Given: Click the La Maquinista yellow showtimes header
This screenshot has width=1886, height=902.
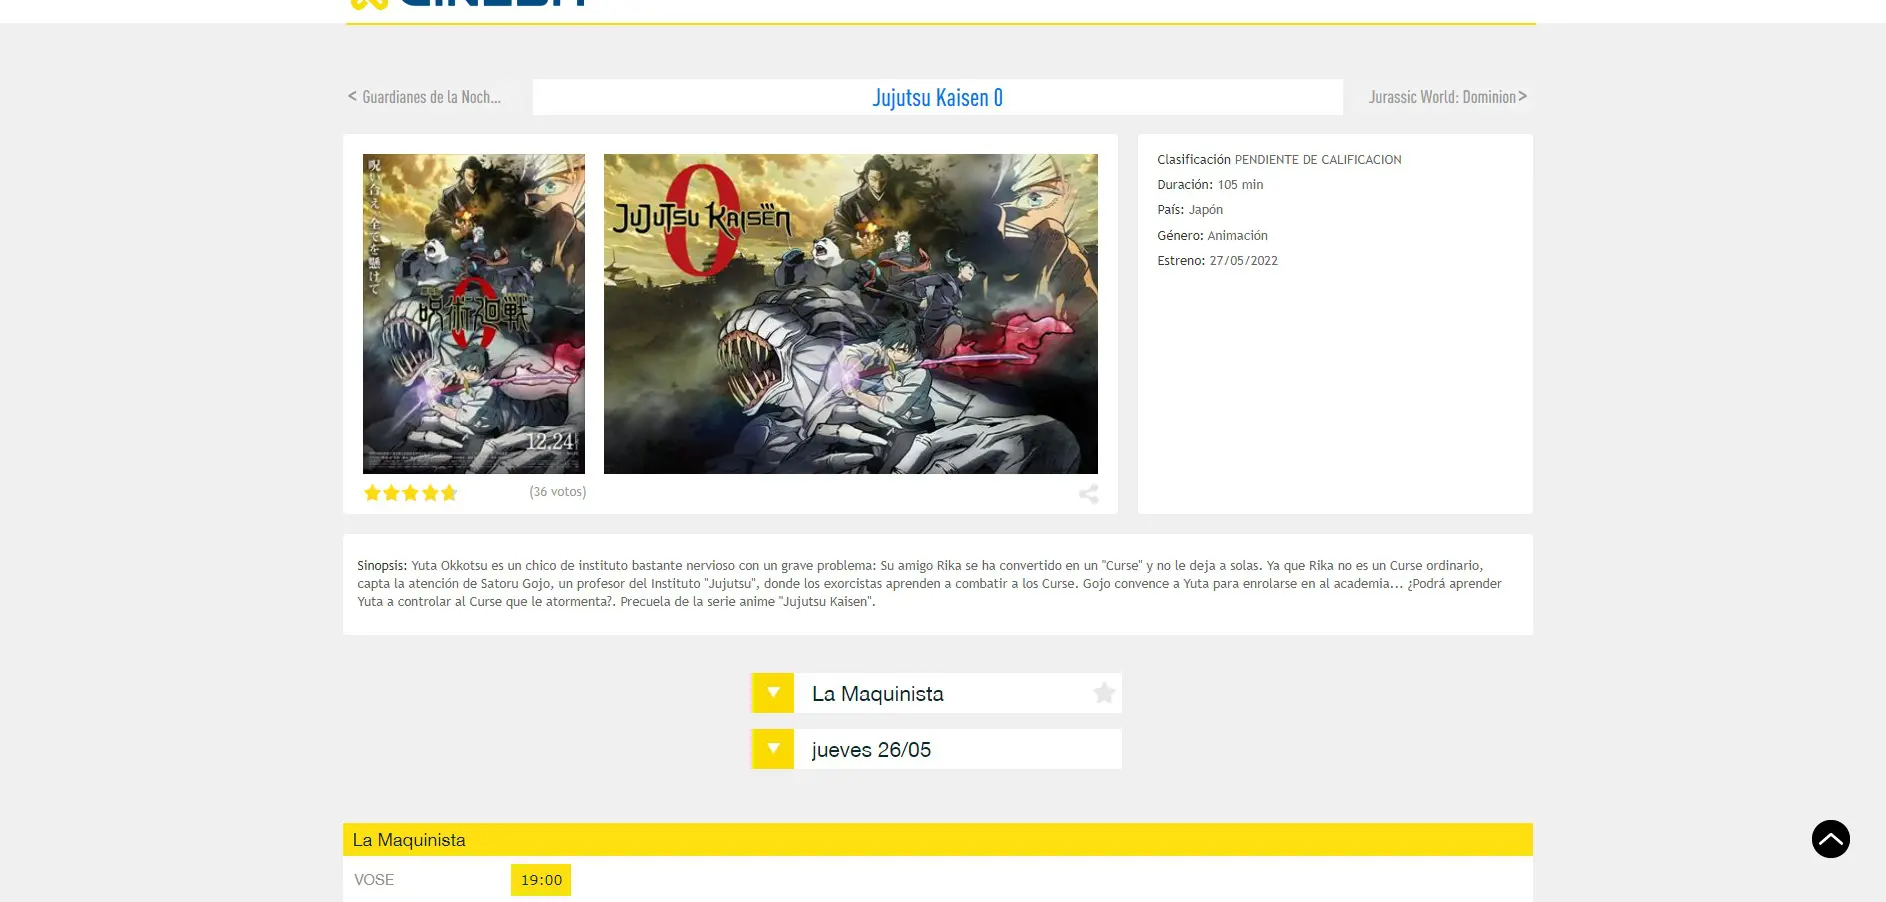Looking at the screenshot, I should point(937,840).
